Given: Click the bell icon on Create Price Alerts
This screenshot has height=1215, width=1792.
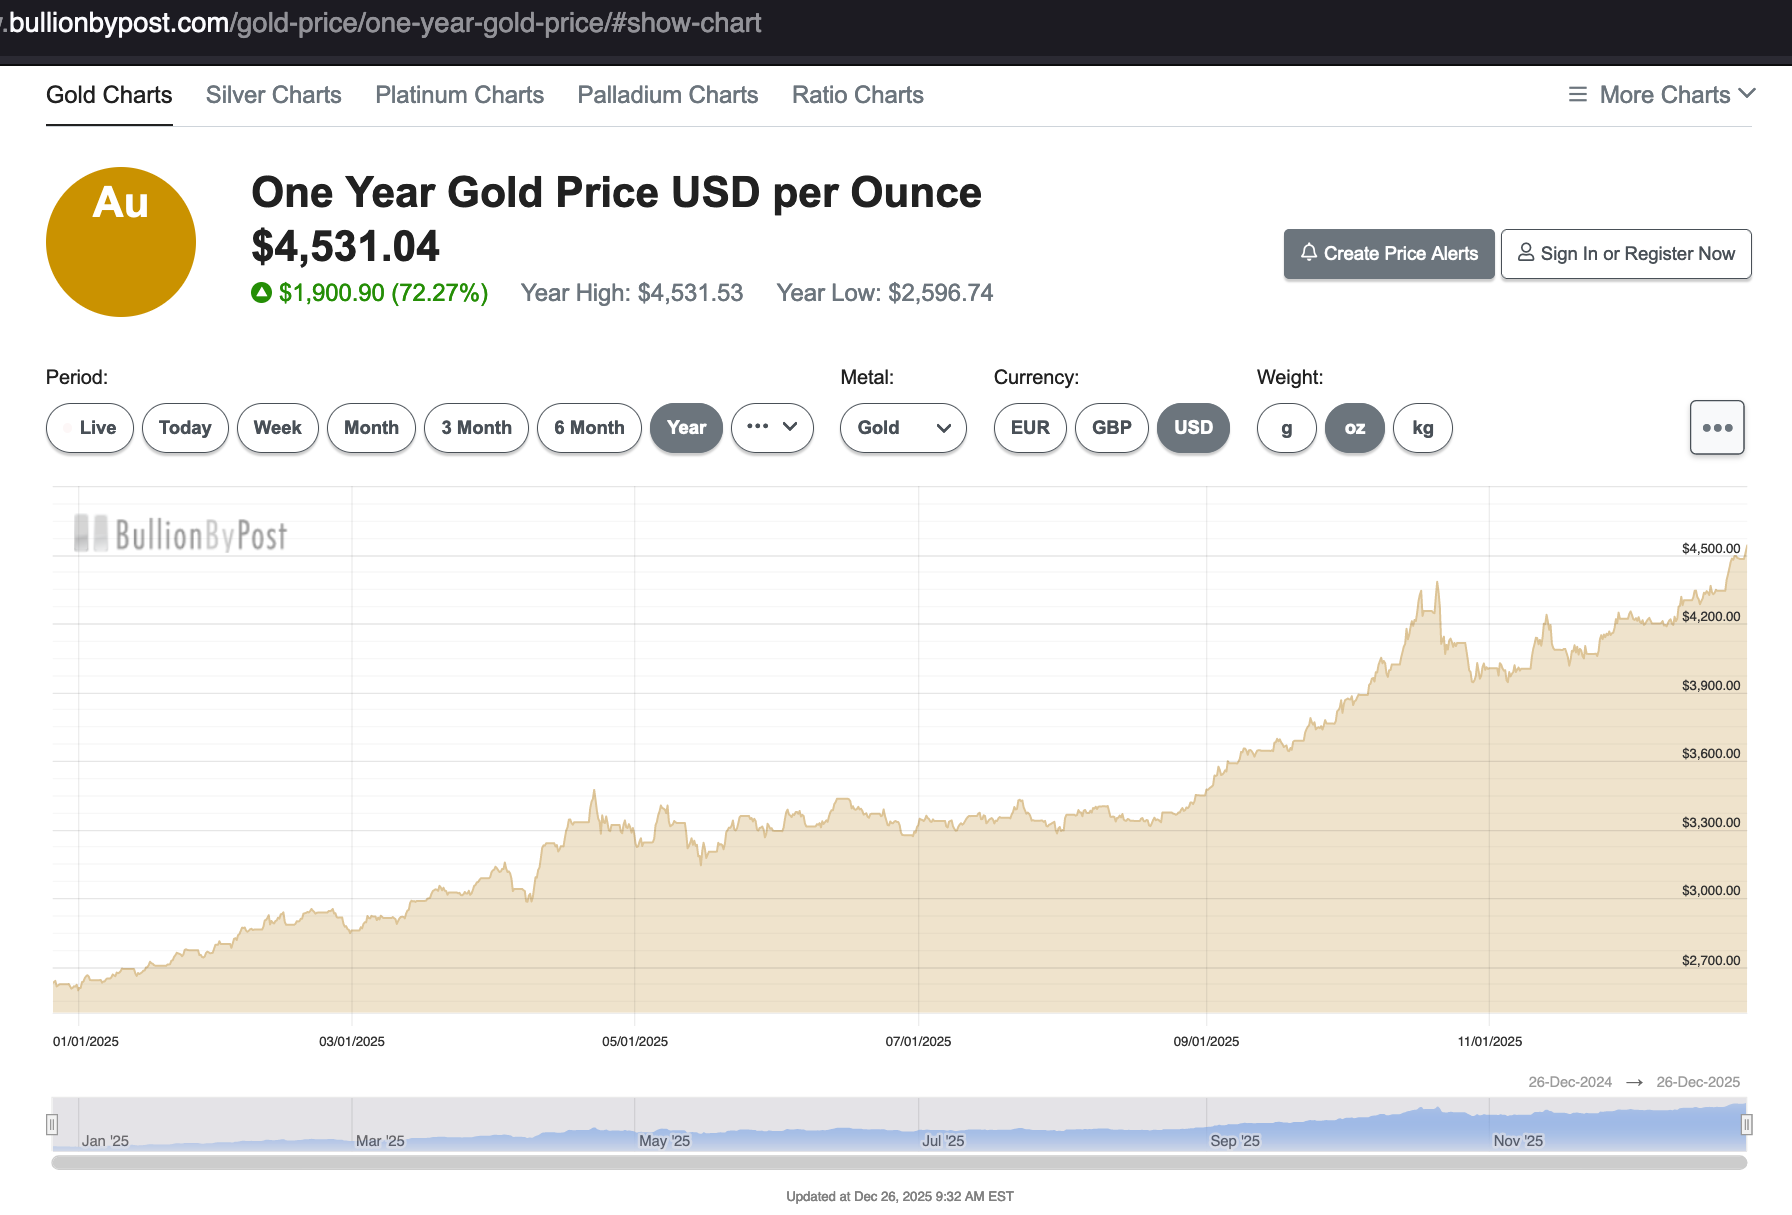Looking at the screenshot, I should [x=1308, y=253].
